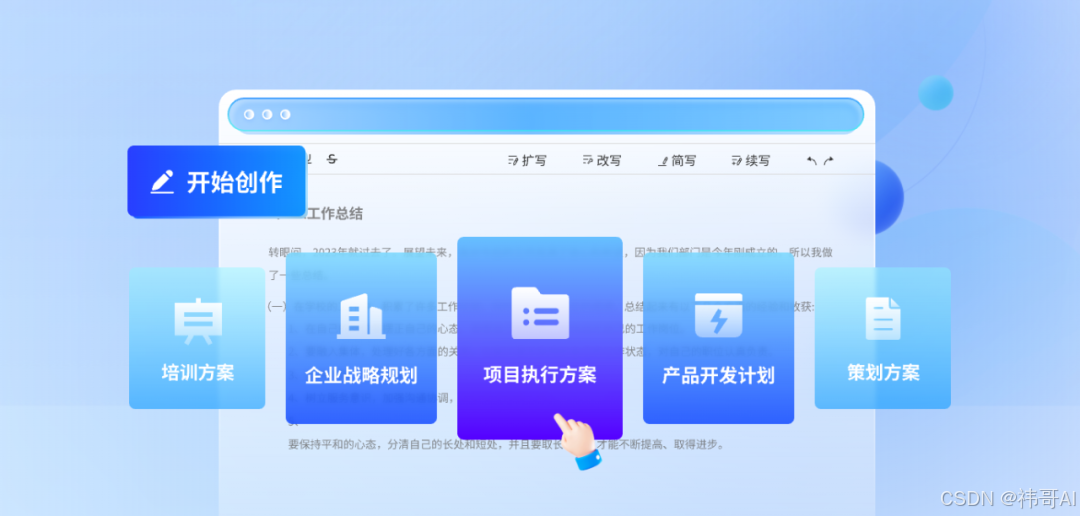This screenshot has height=516, width=1080.
Task: Click the building icon in 企业战略规划
Action: (x=361, y=316)
